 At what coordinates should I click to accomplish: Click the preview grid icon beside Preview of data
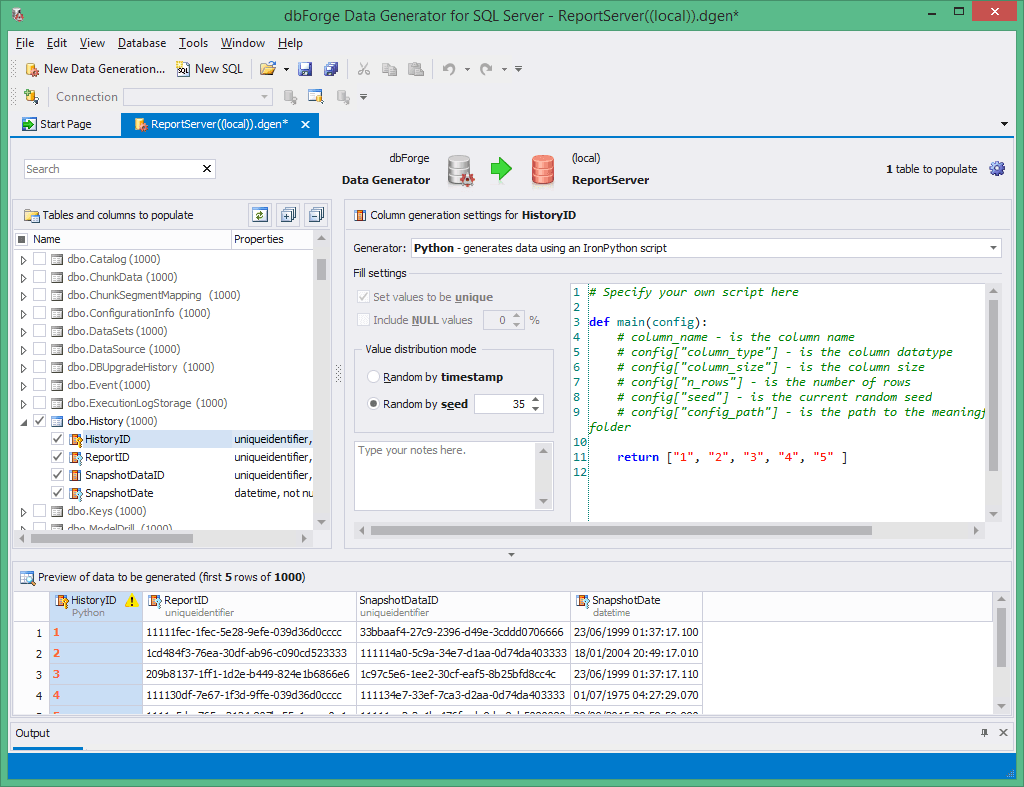click(27, 577)
